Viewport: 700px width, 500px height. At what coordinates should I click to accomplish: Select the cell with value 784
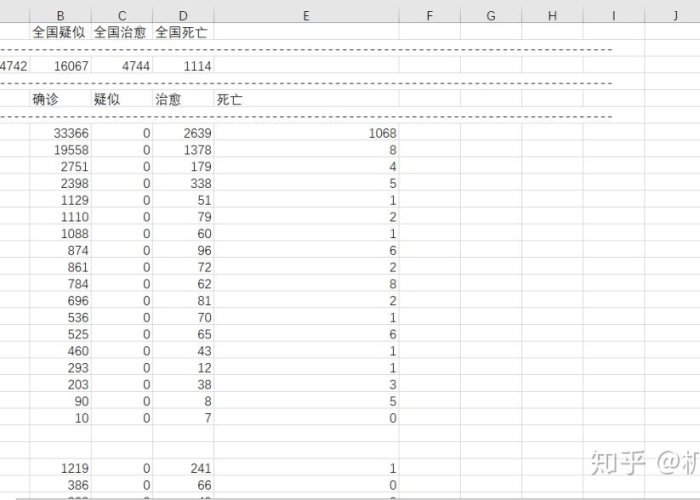[x=60, y=283]
